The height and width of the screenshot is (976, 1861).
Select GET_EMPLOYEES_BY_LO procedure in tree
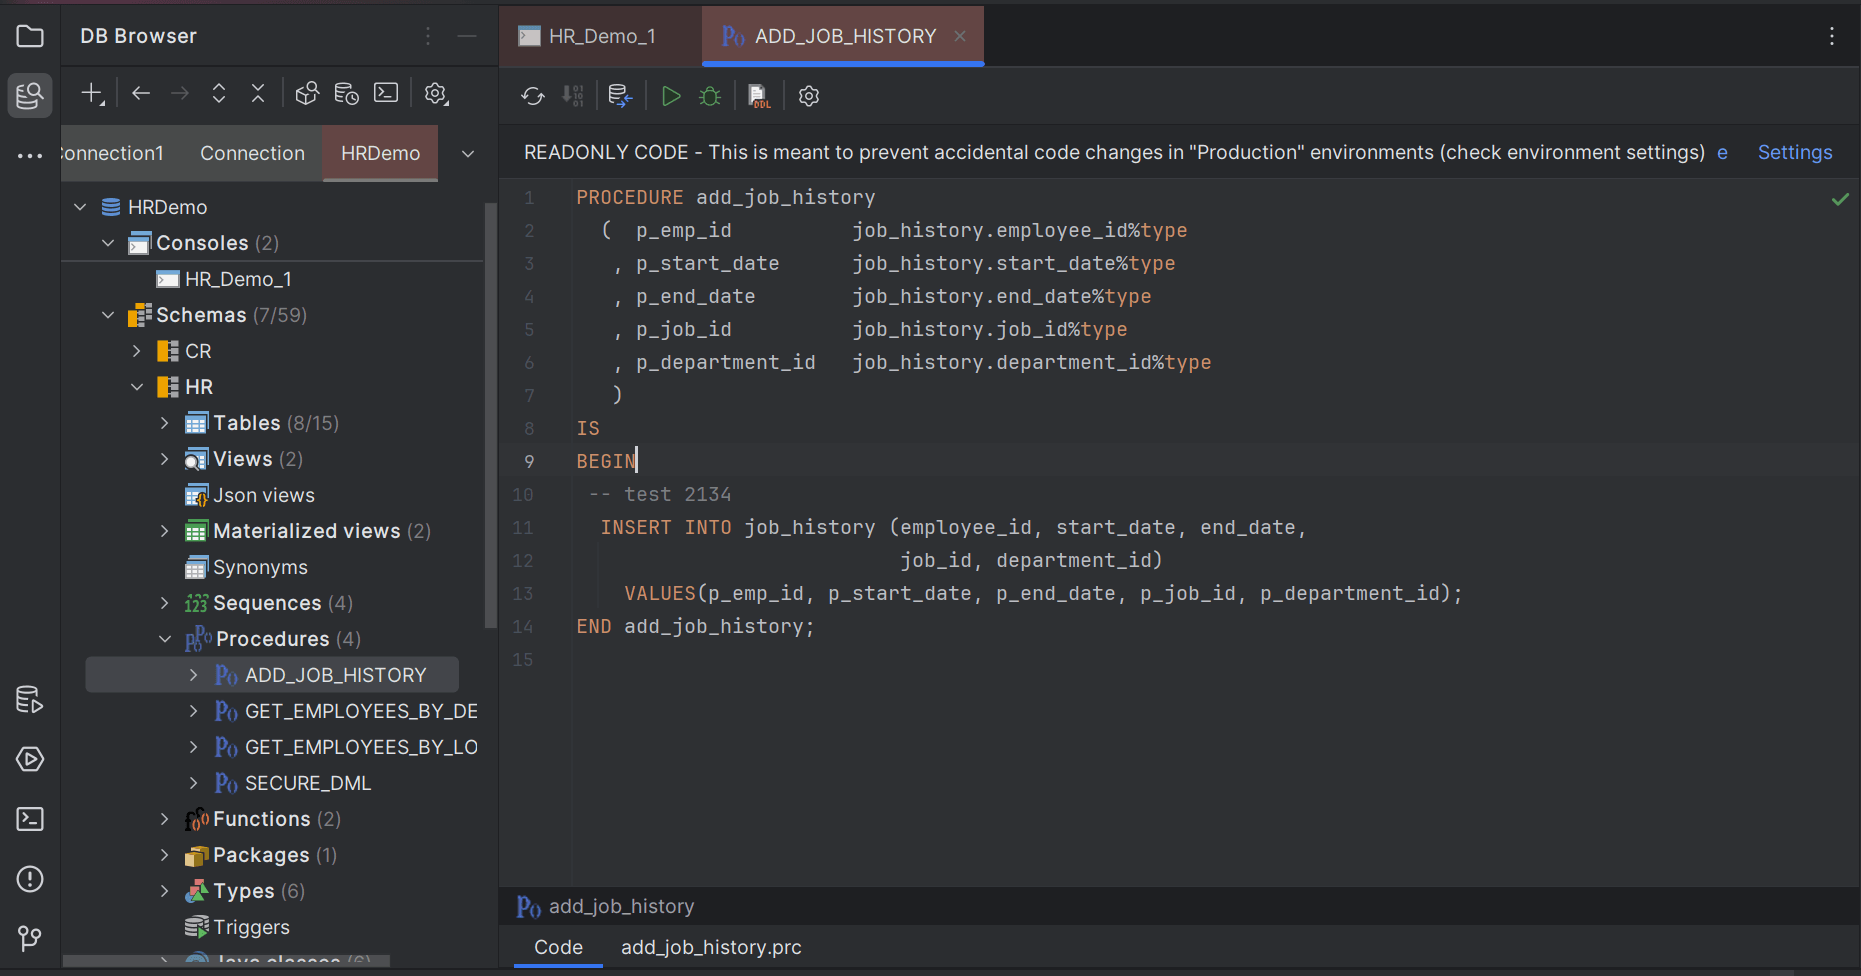(x=361, y=747)
